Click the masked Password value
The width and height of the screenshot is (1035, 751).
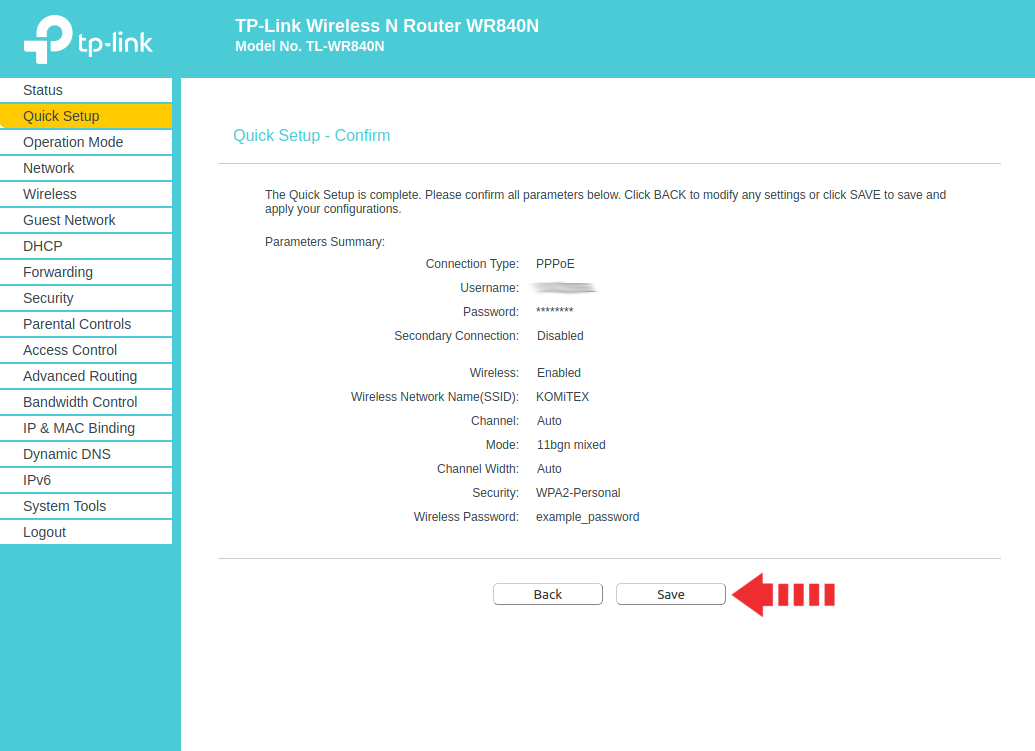(554, 311)
